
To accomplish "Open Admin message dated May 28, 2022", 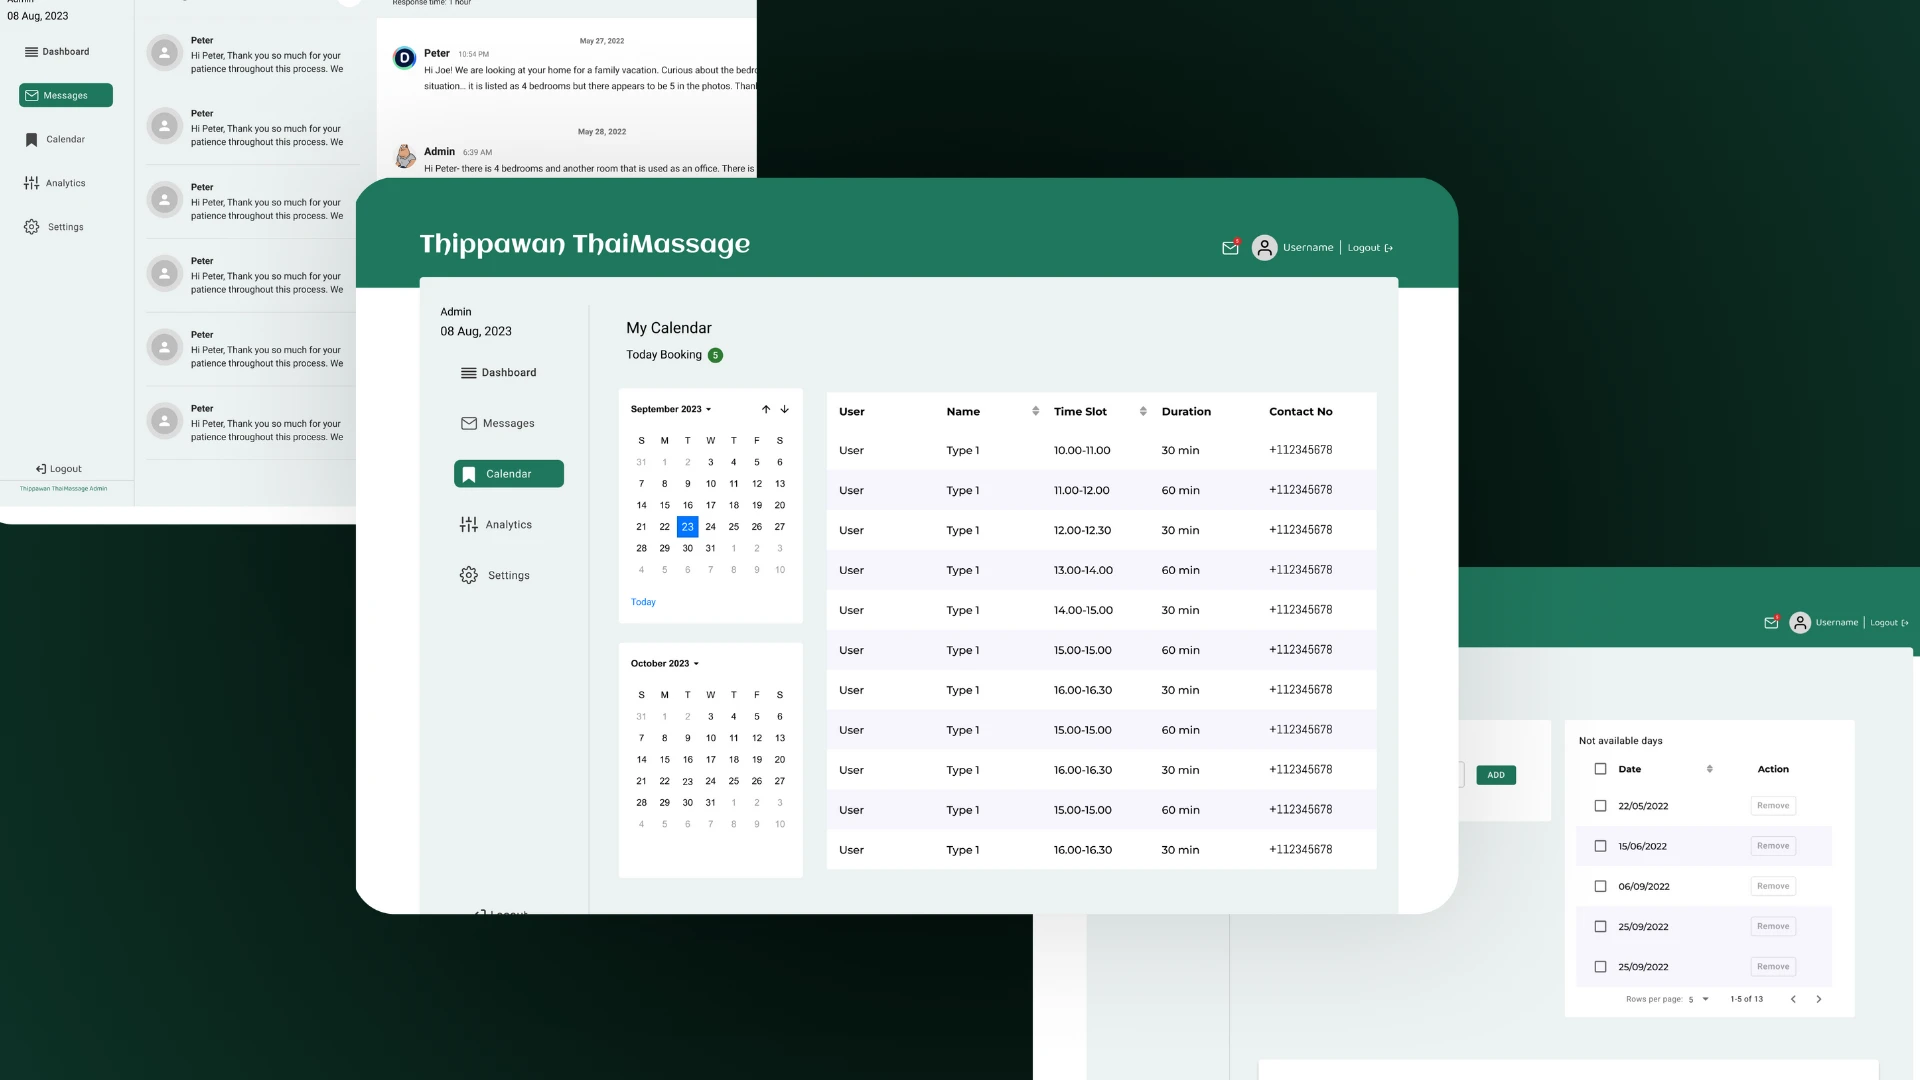I will click(x=575, y=160).
